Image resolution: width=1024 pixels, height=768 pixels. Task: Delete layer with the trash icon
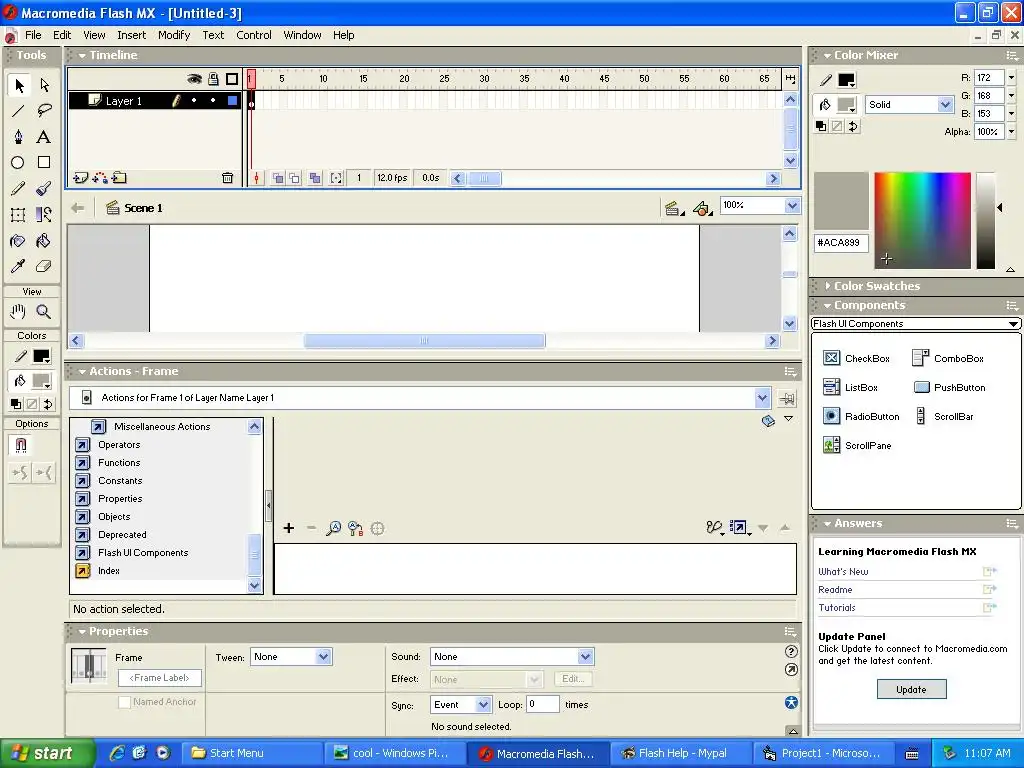[227, 178]
